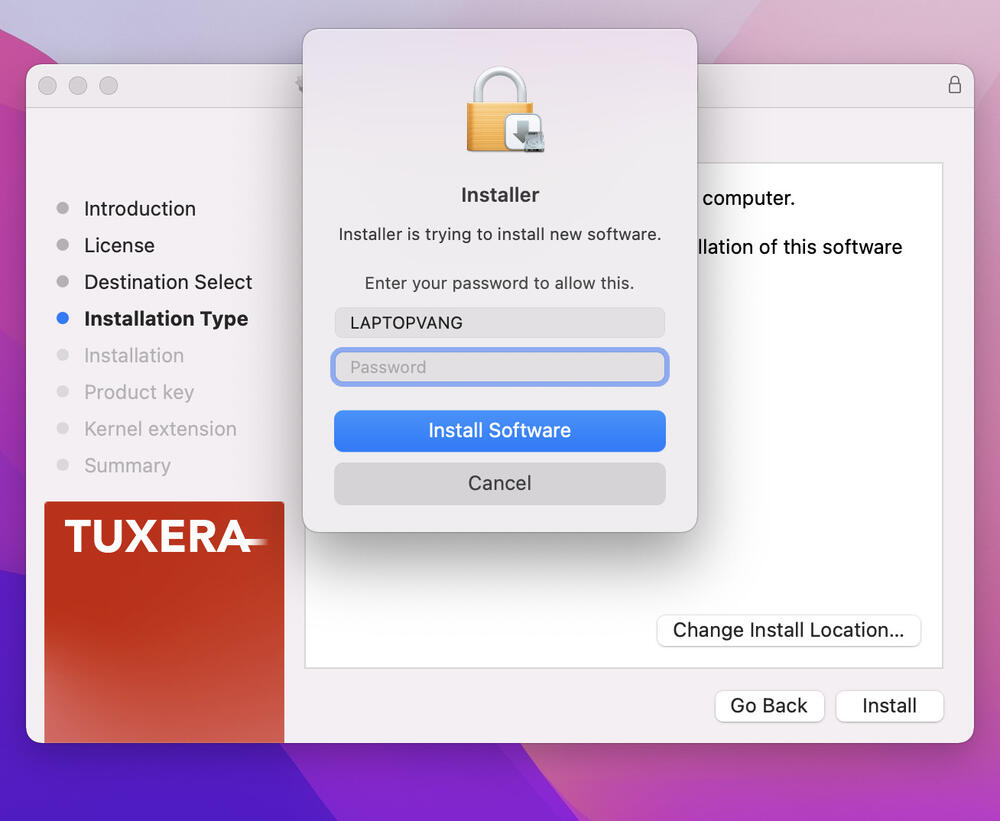Select the Introduction step in sidebar
The width and height of the screenshot is (1000, 821).
140,209
